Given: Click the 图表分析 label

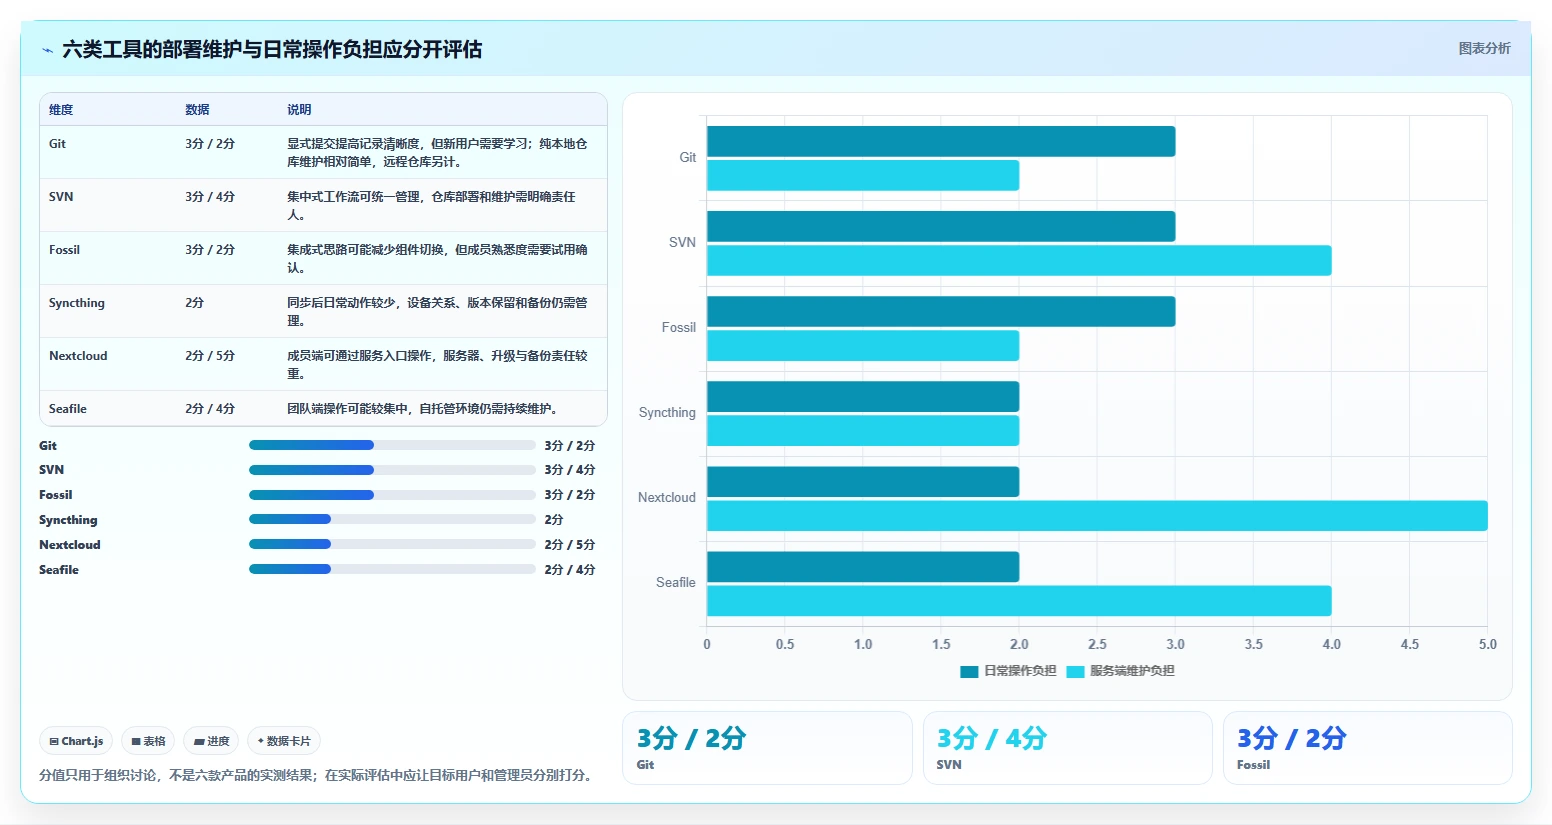Looking at the screenshot, I should click(1484, 48).
